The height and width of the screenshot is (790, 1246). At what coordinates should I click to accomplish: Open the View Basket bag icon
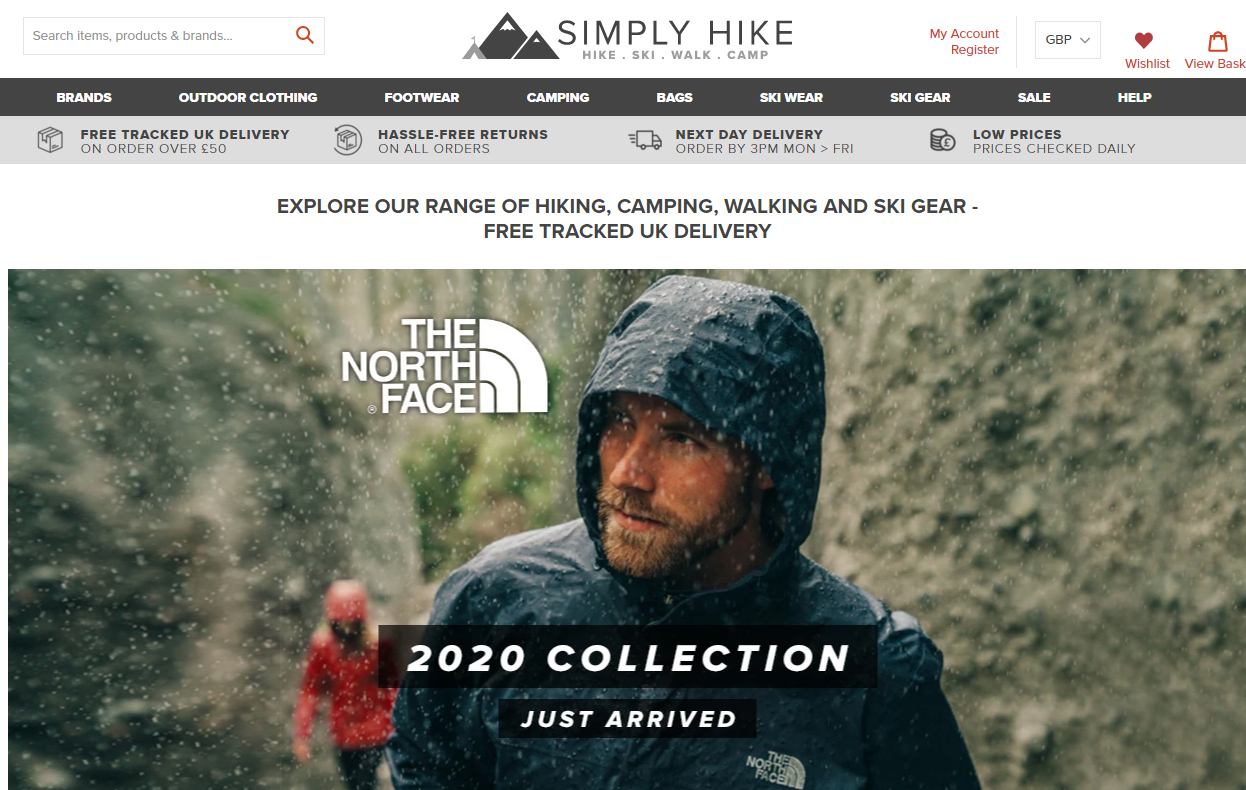[x=1217, y=41]
